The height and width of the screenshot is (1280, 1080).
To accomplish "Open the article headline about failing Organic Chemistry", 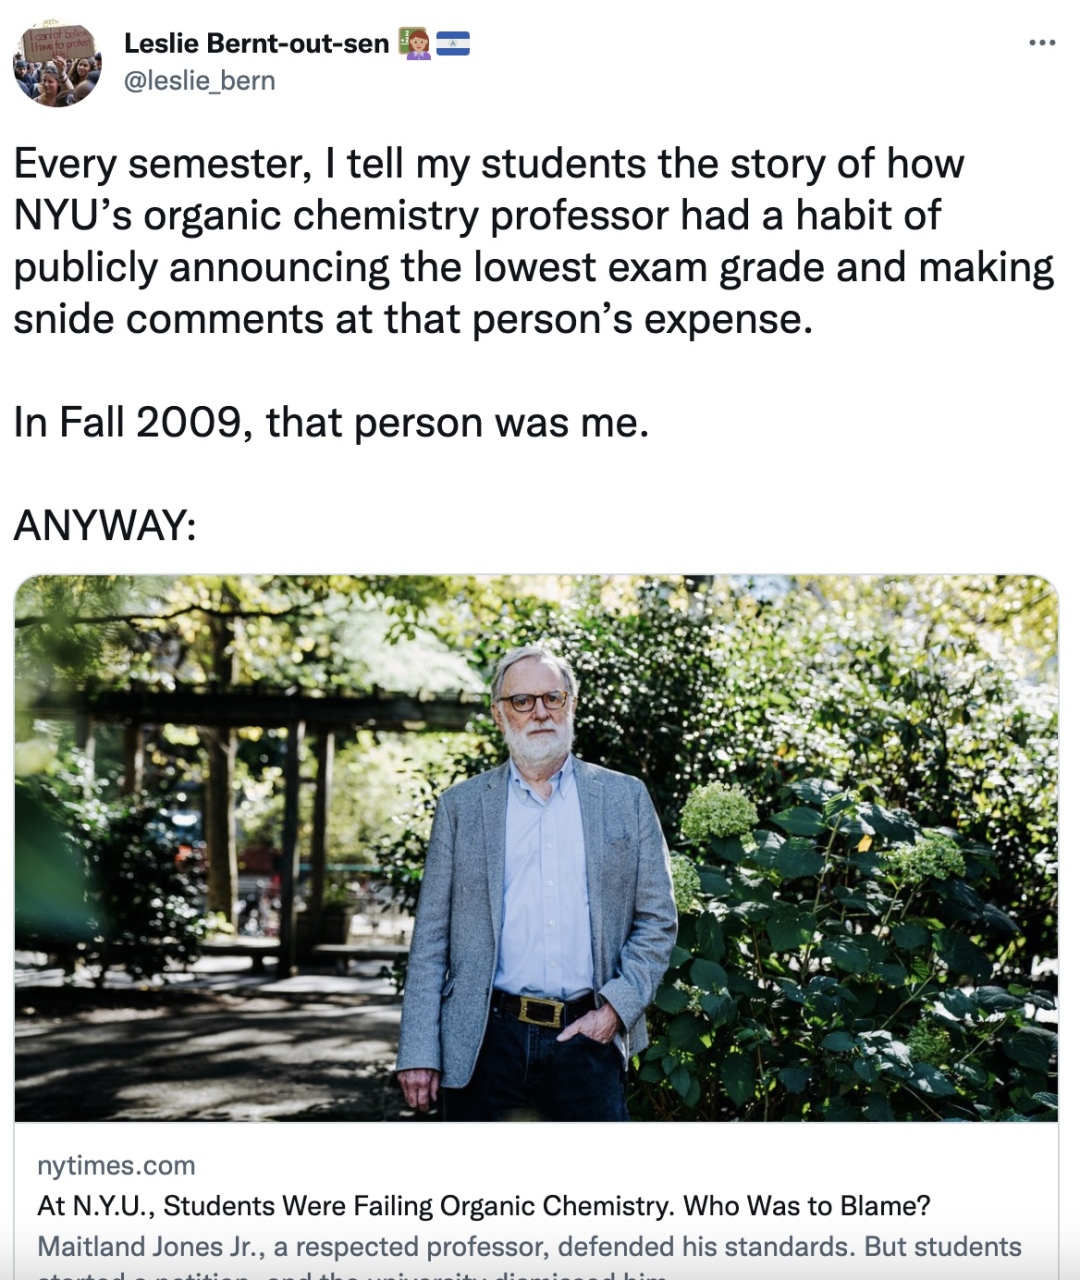I will [x=483, y=1205].
